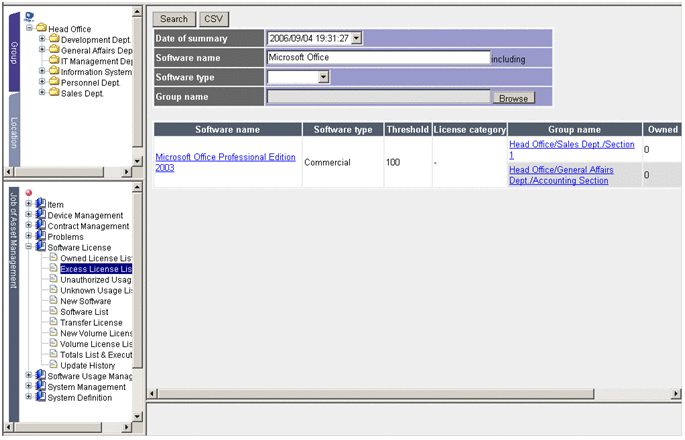This screenshot has width=685, height=440.
Task: Open Microsoft Office Professional Edition 2003 link
Action: tap(225, 162)
